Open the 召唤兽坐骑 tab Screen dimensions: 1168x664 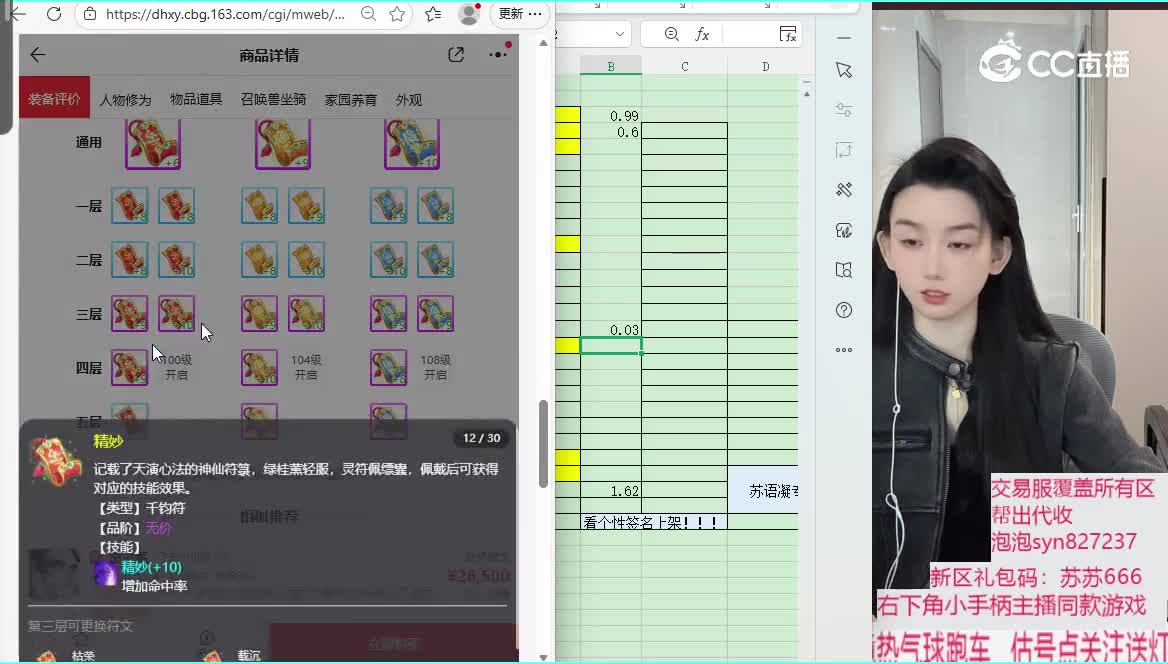pyautogui.click(x=273, y=100)
